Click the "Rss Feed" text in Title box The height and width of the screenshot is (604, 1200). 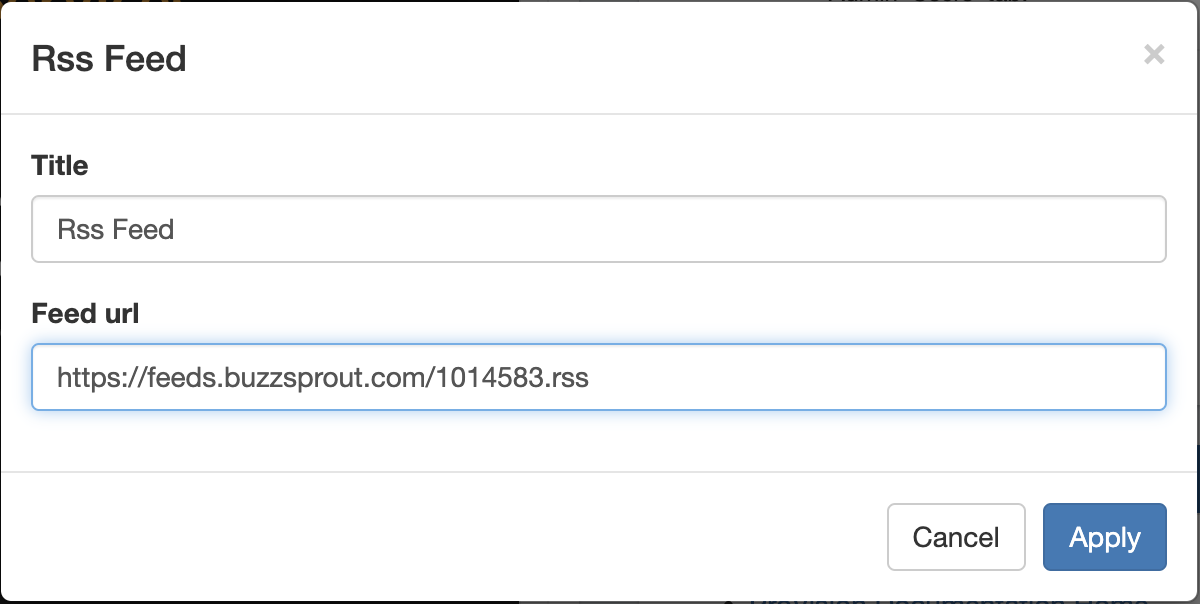click(x=116, y=230)
